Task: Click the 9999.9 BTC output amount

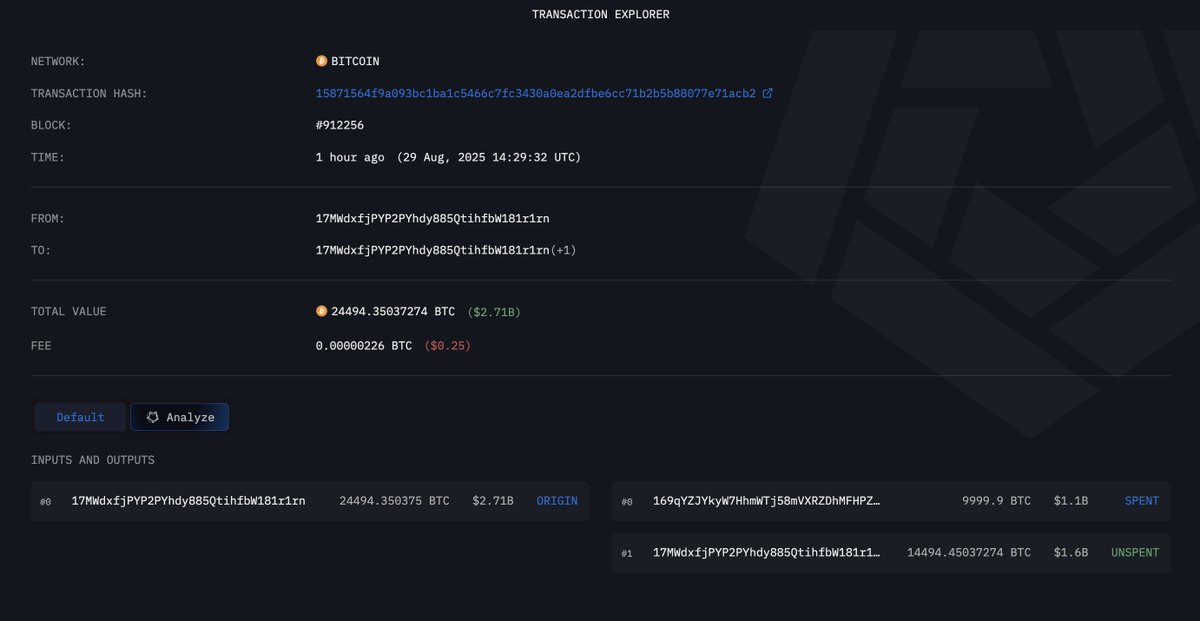Action: [996, 501]
